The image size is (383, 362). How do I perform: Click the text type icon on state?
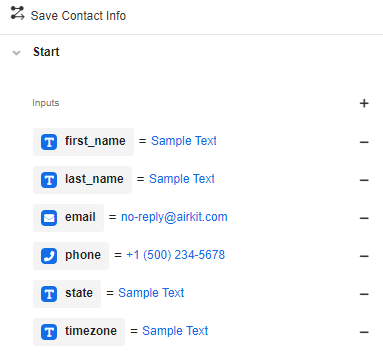click(x=49, y=294)
